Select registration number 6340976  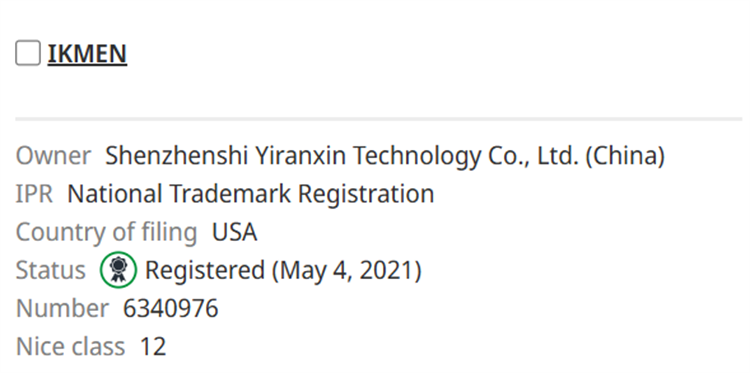171,308
